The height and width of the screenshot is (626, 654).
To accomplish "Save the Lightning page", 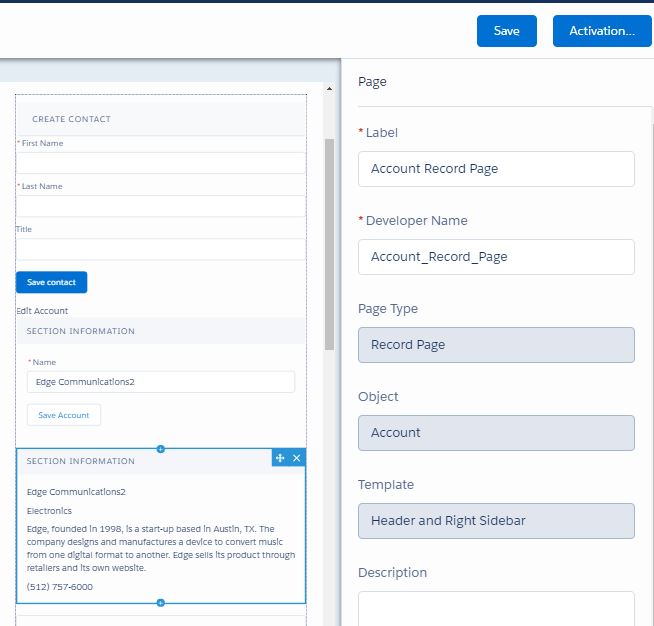I will coord(507,31).
